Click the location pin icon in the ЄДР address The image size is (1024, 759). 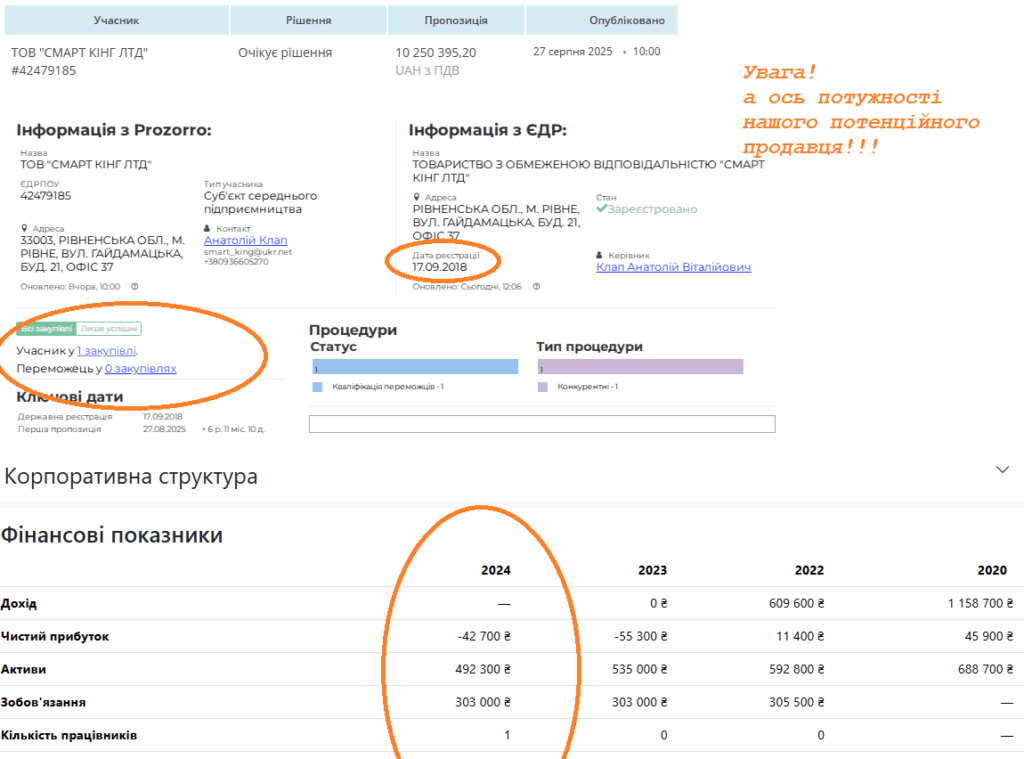416,198
